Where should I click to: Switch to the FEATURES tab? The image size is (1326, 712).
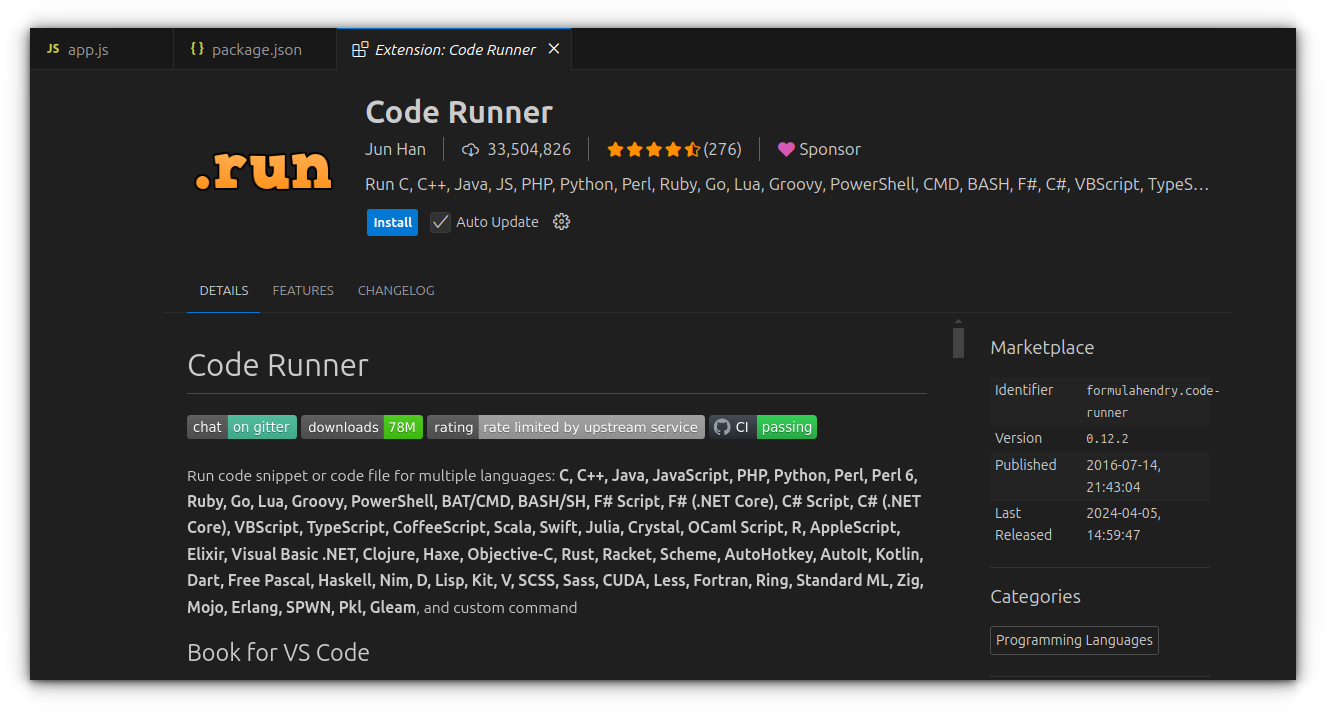tap(303, 290)
